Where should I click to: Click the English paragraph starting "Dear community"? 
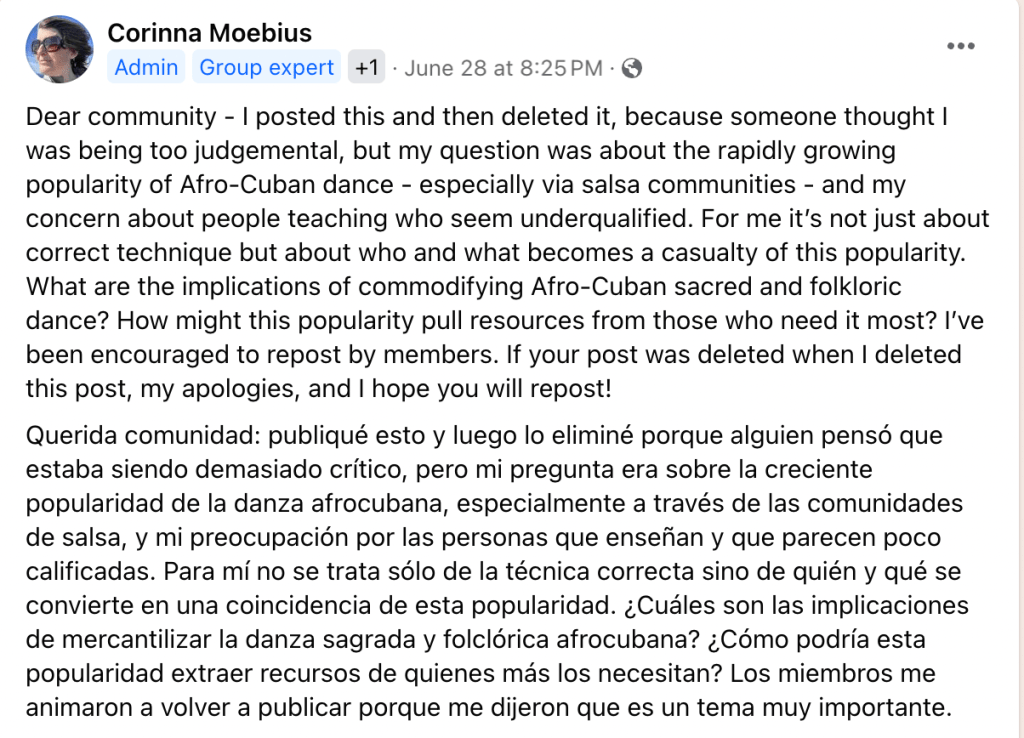[x=500, y=235]
